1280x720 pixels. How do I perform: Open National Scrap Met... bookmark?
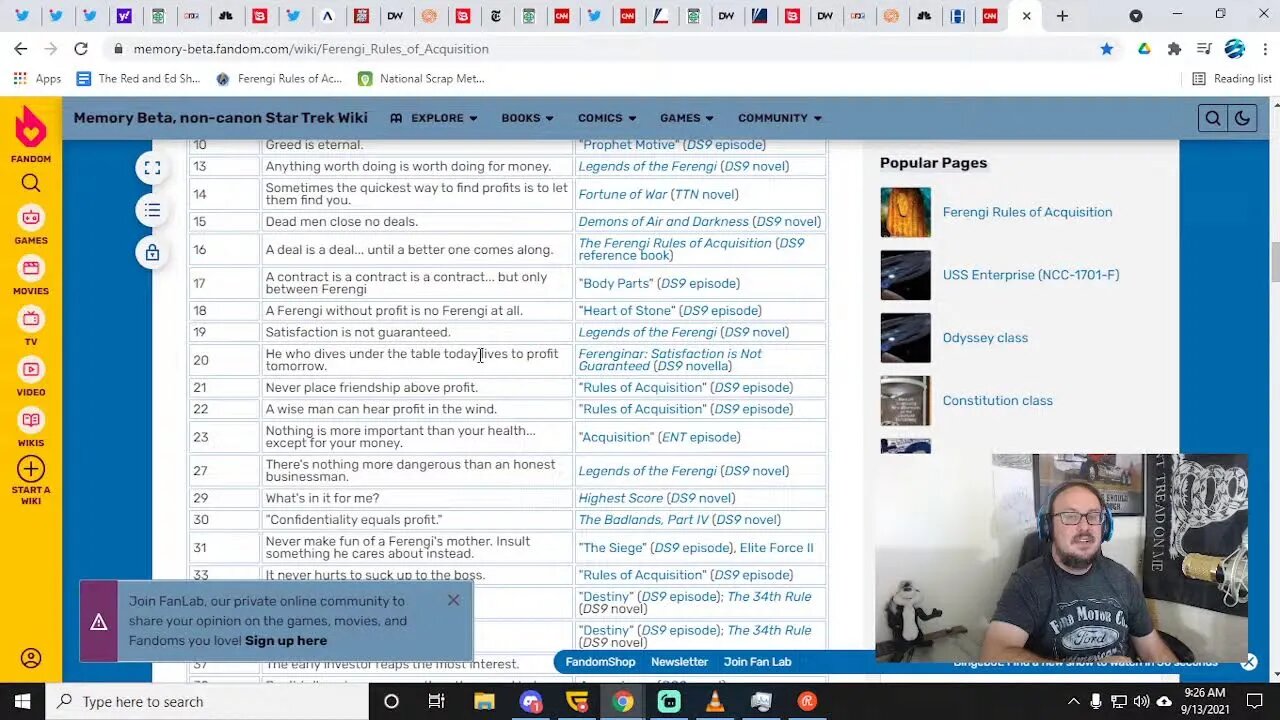pos(421,78)
